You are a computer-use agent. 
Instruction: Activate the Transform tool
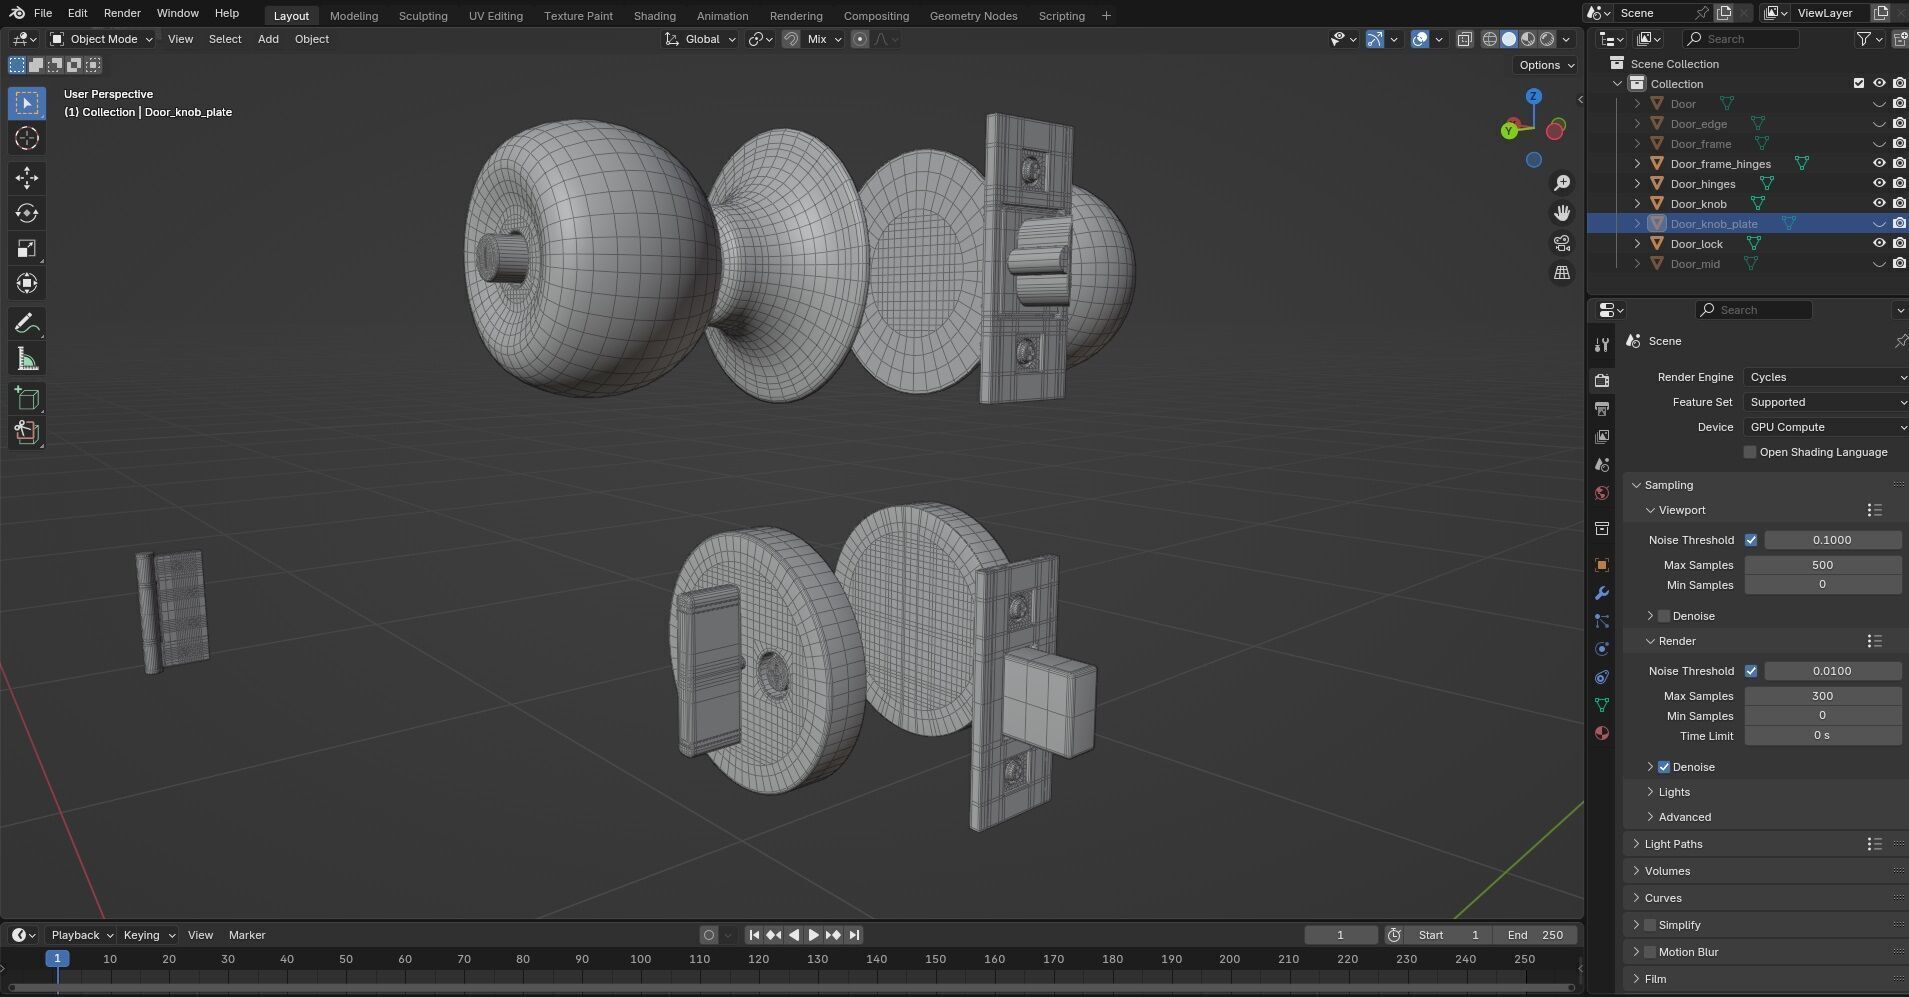(x=27, y=283)
